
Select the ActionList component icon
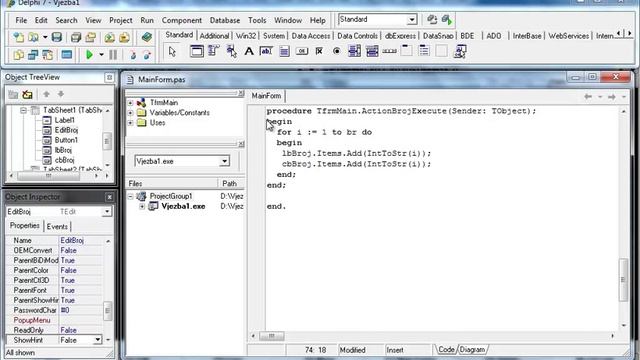(460, 51)
